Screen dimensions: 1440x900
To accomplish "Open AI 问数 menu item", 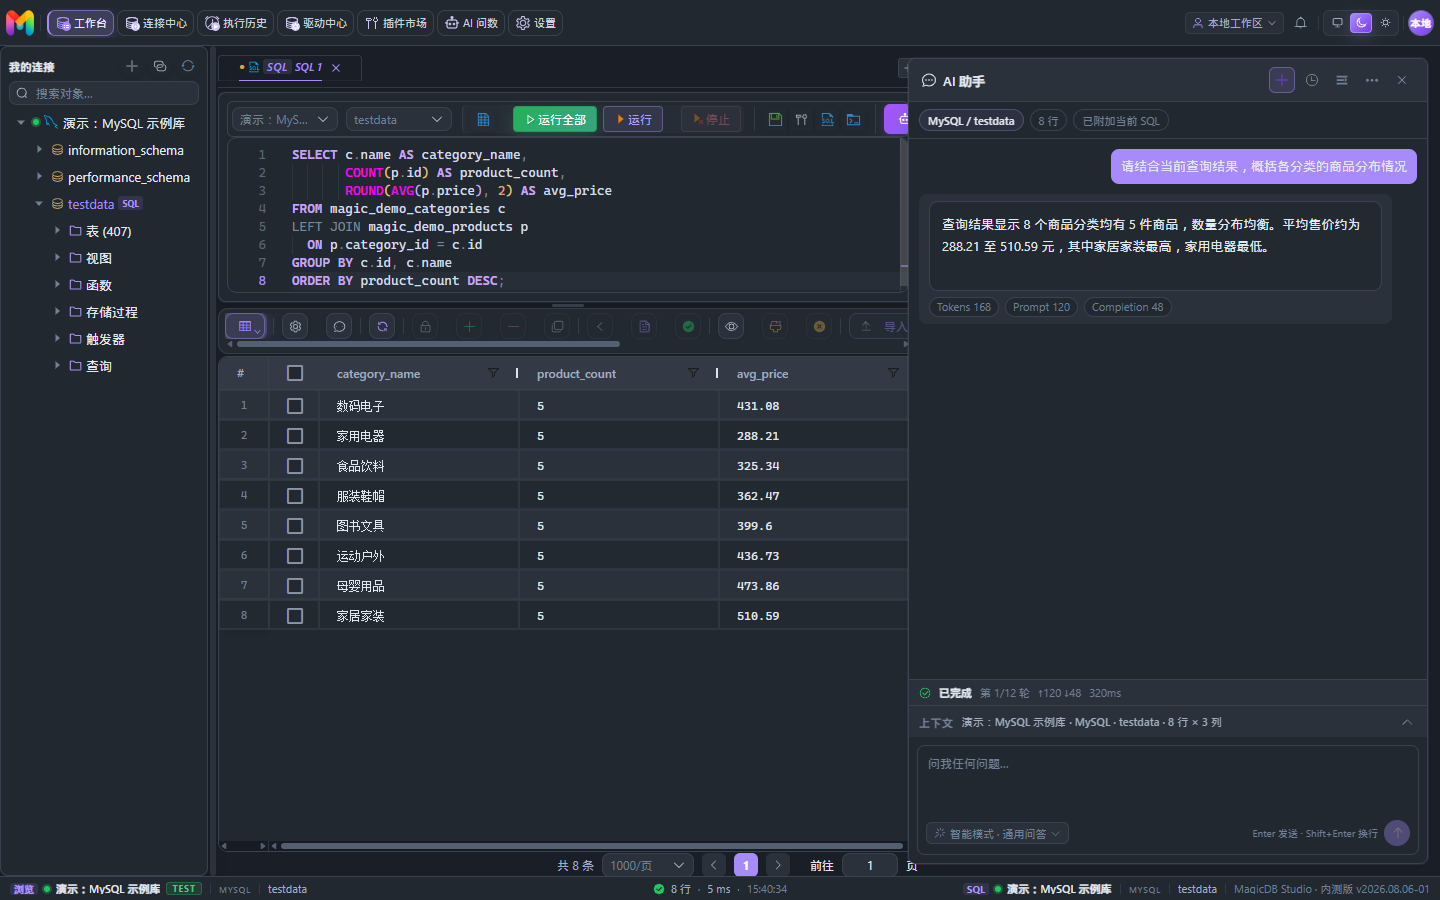I will point(471,23).
